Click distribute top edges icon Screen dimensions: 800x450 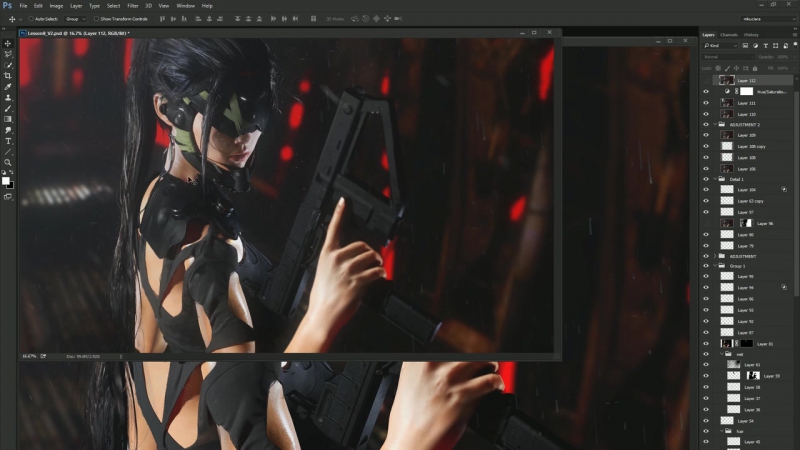point(237,19)
